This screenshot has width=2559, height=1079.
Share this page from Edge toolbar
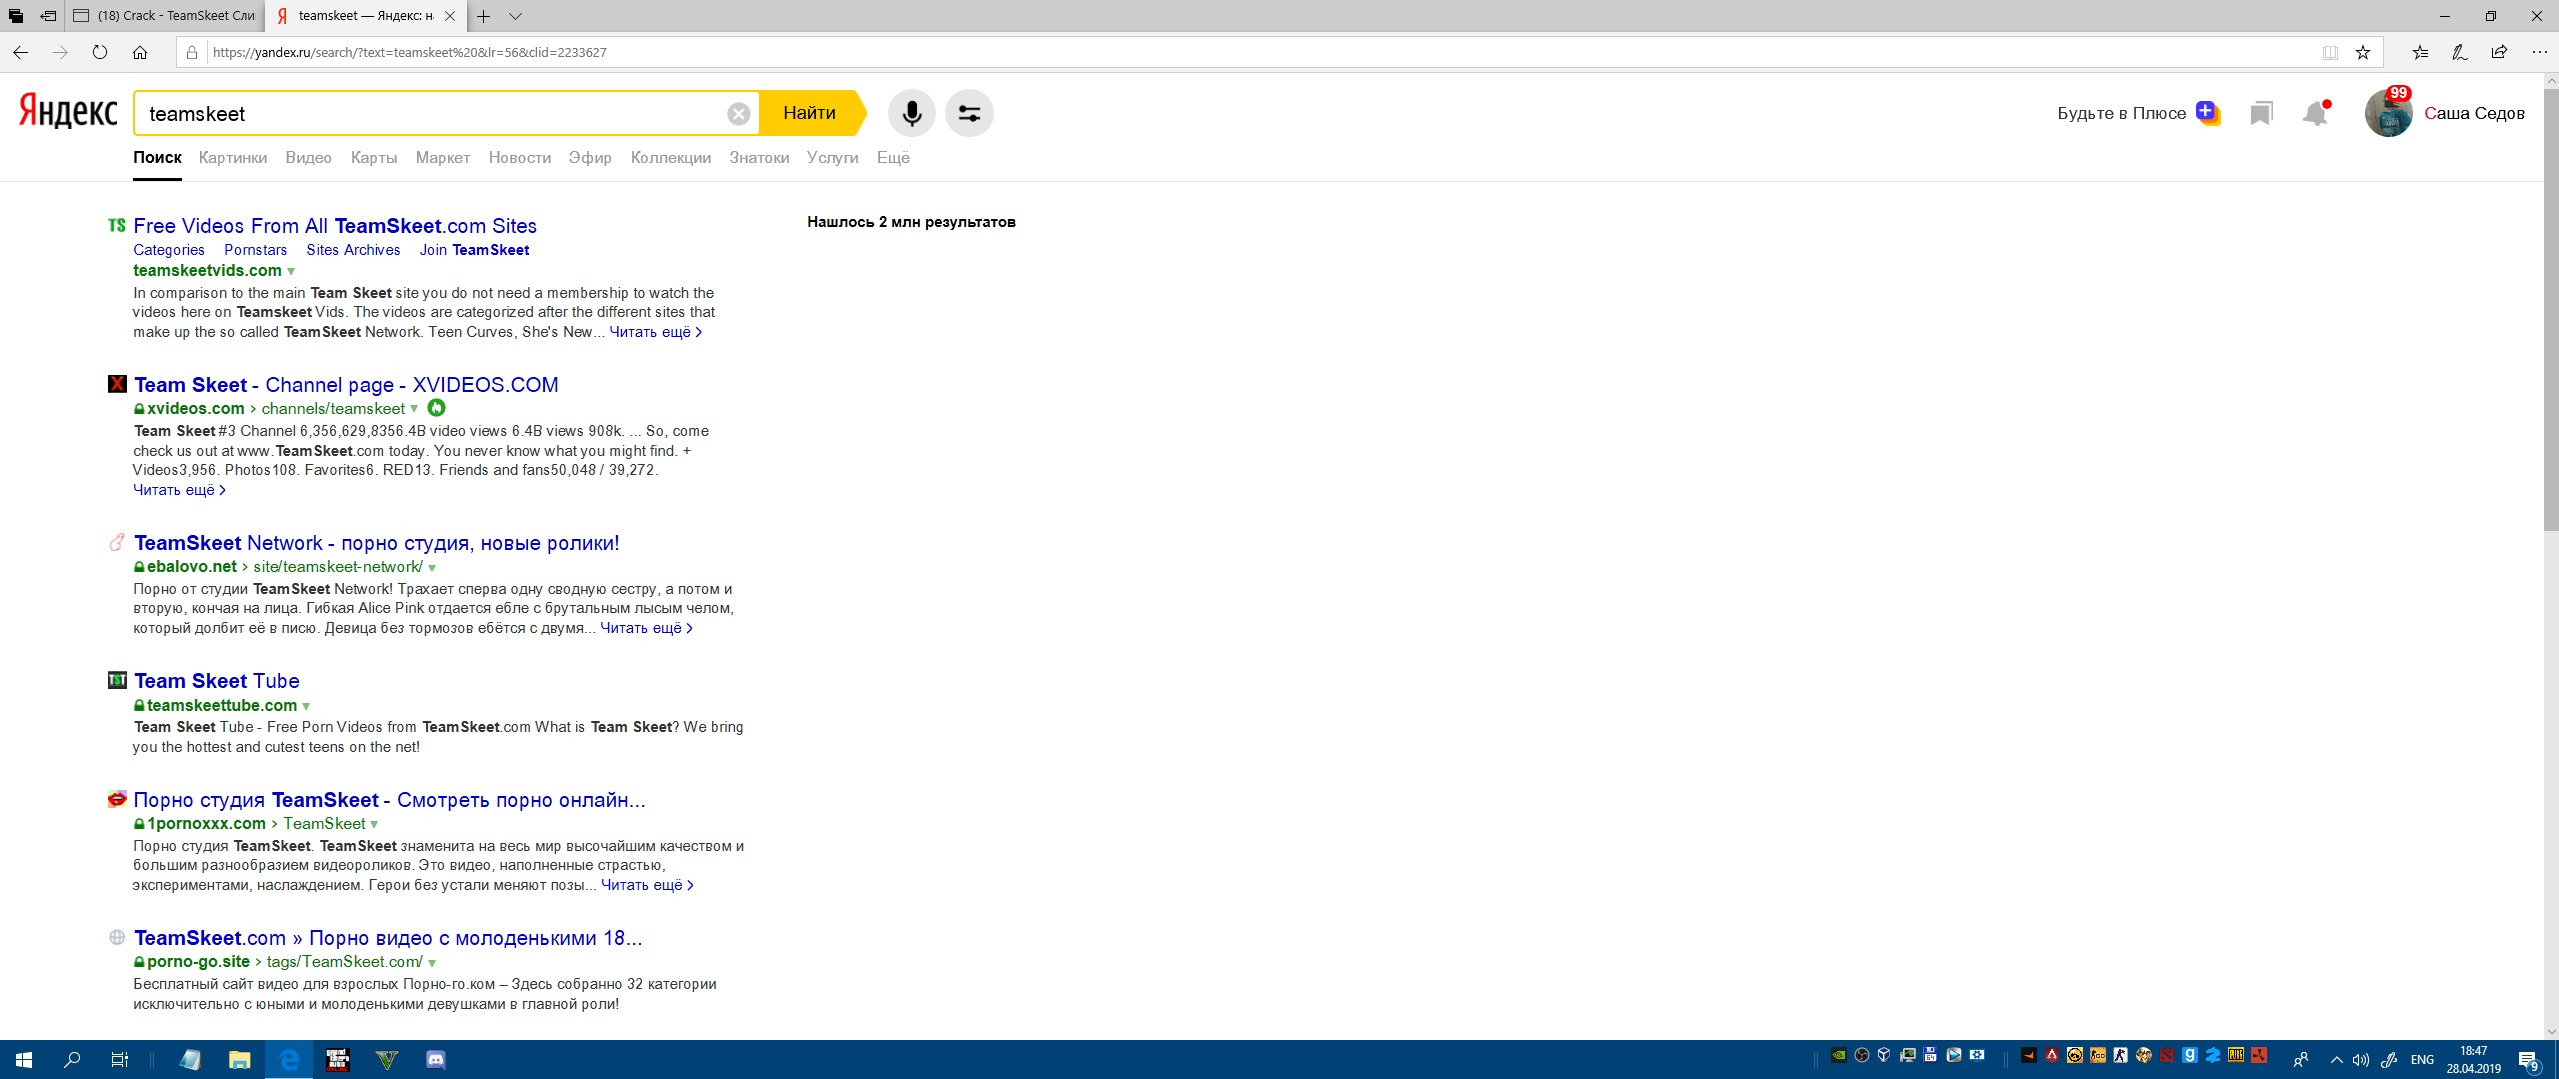pos(2499,52)
